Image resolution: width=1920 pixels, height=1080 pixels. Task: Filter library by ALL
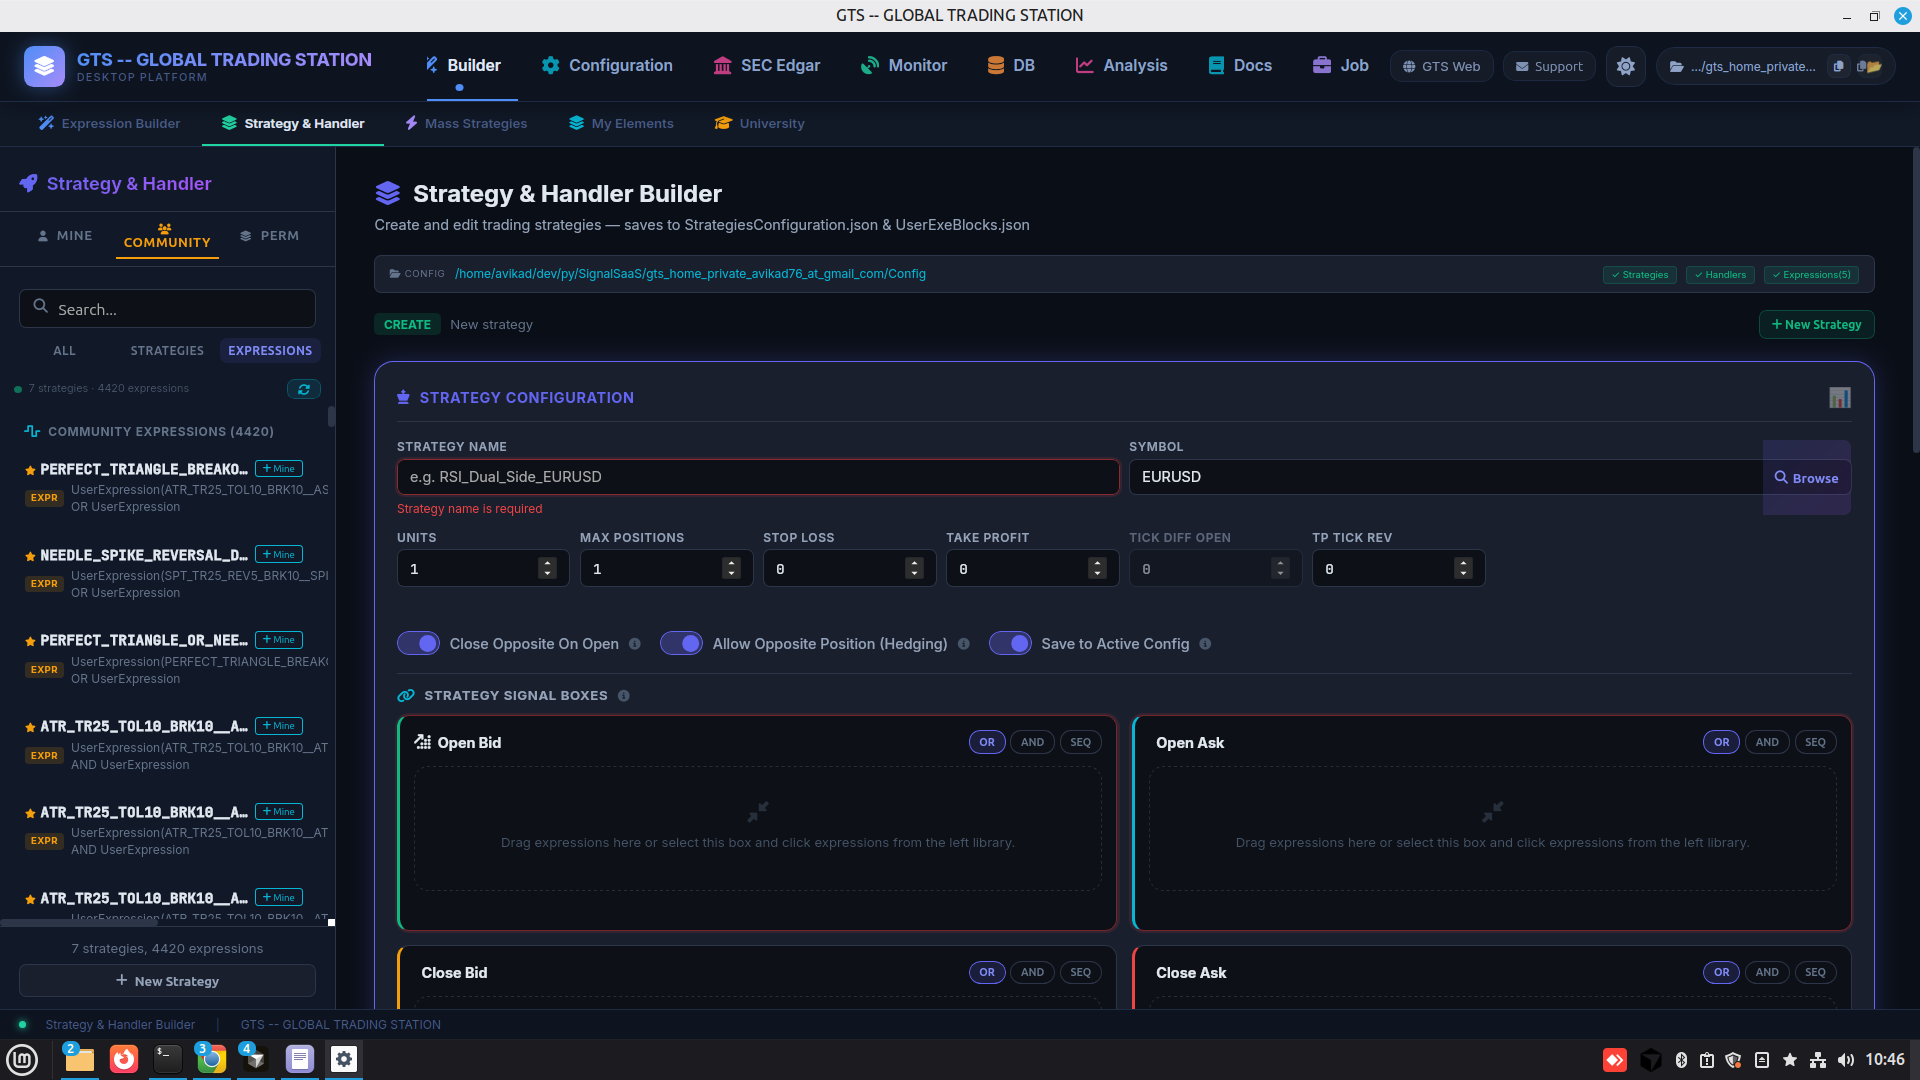[x=64, y=351]
